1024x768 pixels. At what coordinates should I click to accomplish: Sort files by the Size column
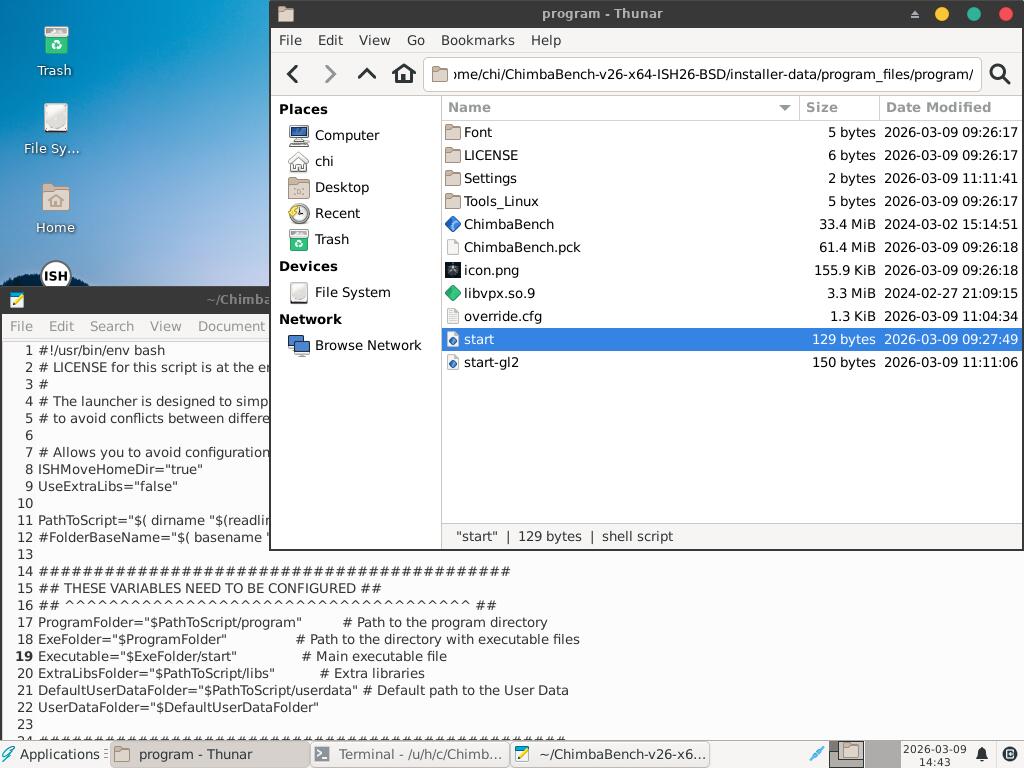coord(839,108)
